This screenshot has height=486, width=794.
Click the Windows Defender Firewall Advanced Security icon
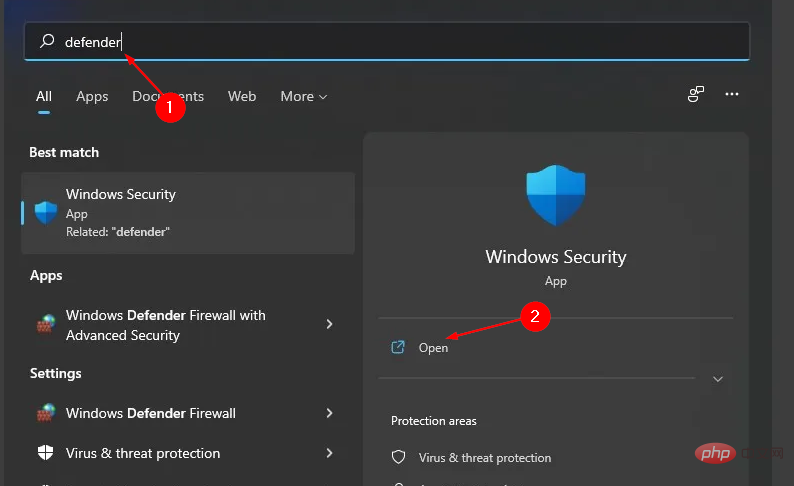(46, 325)
